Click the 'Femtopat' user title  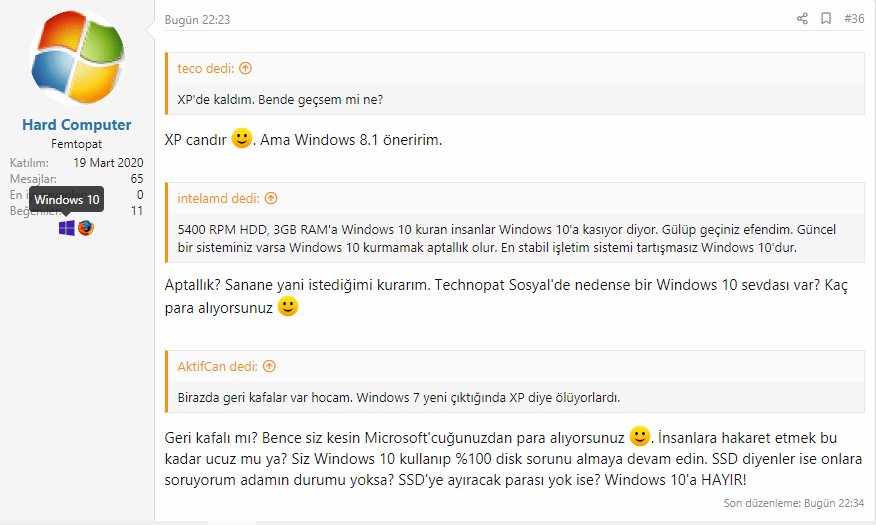coord(77,144)
